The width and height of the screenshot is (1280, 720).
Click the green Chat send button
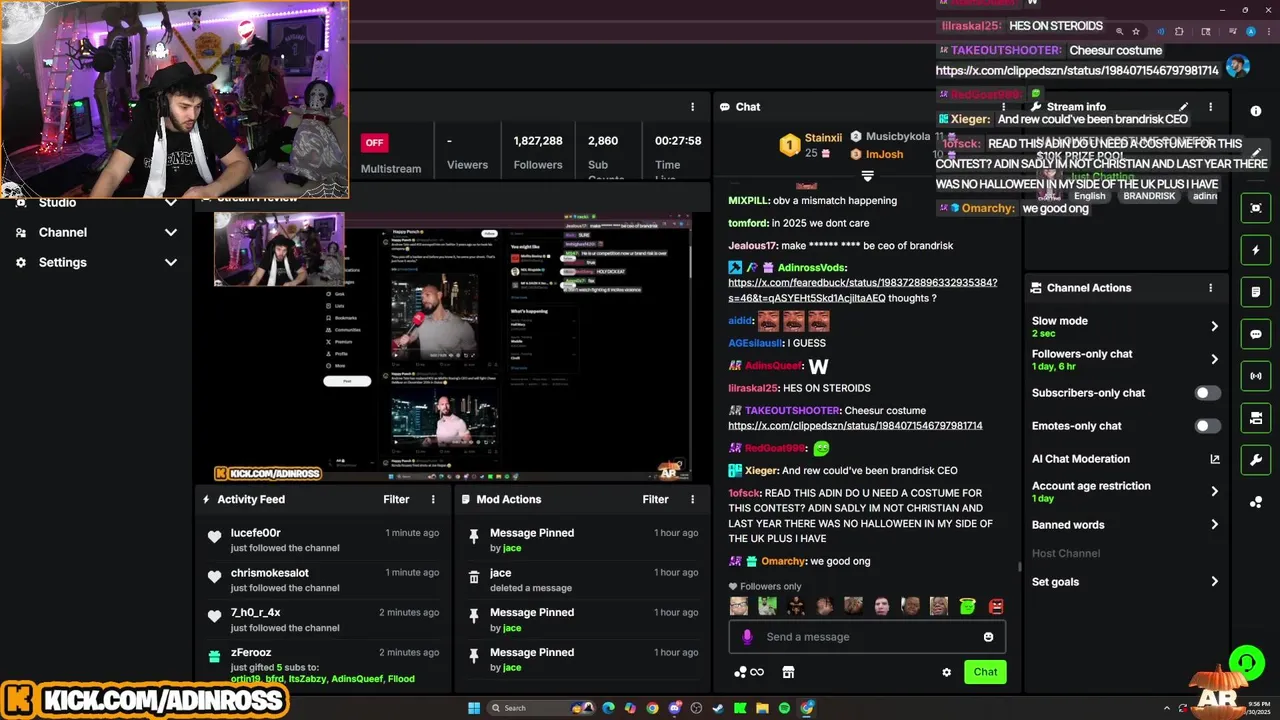(x=985, y=672)
